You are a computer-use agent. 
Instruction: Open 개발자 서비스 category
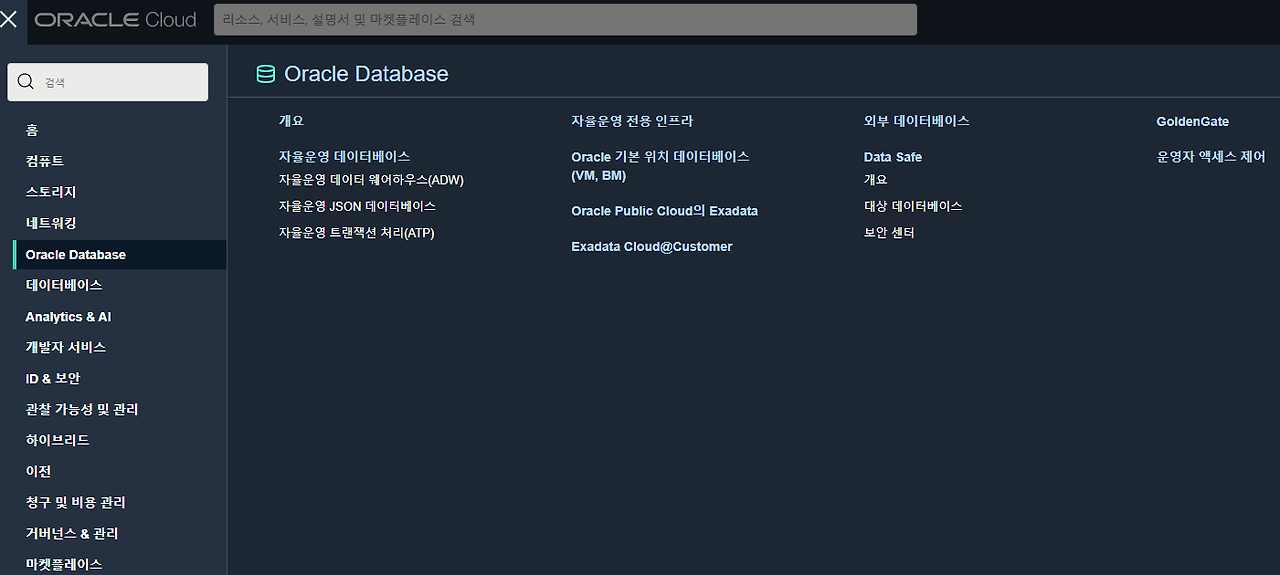[x=66, y=347]
